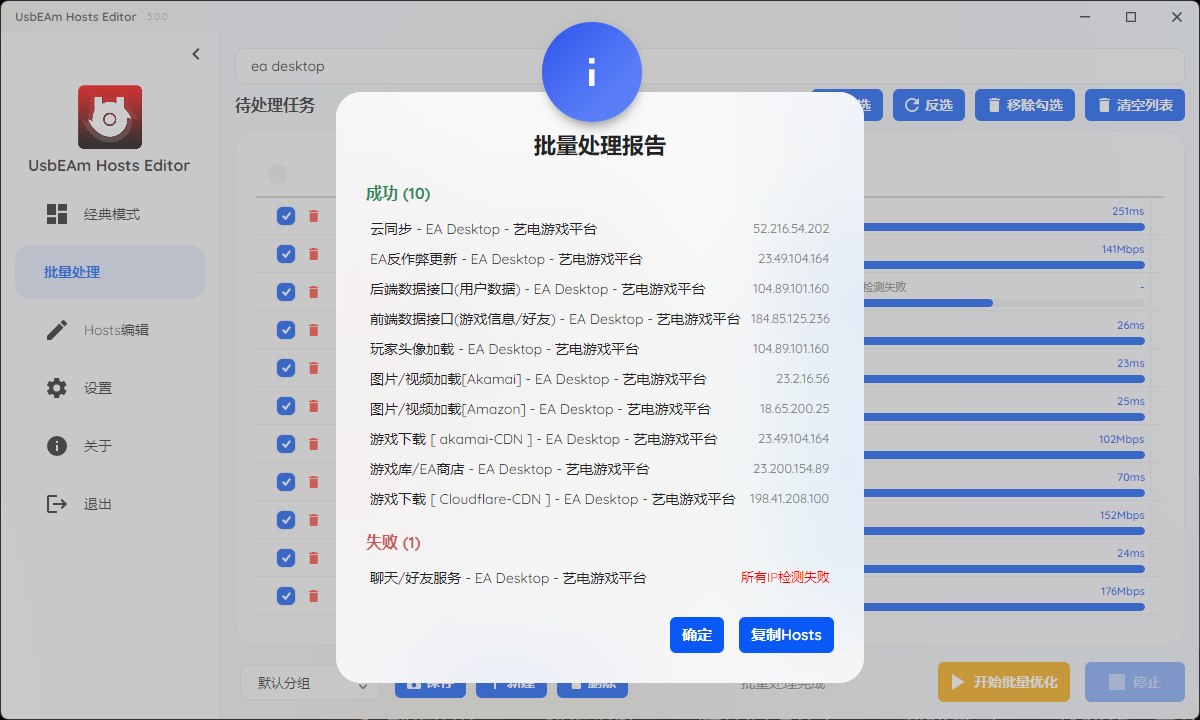Click the search field containing "ea desktop"
Image resolution: width=1200 pixels, height=720 pixels.
(700, 66)
